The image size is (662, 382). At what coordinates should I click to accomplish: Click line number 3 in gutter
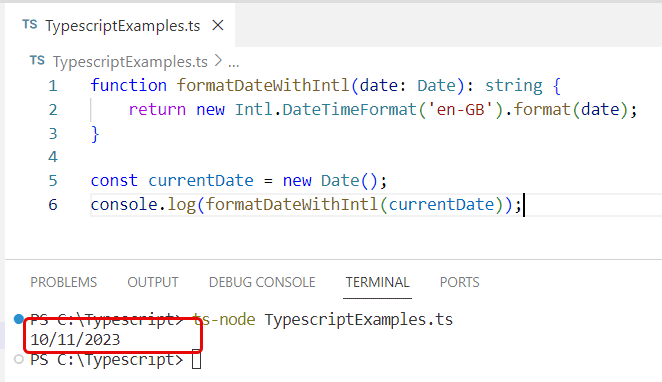pyautogui.click(x=53, y=134)
